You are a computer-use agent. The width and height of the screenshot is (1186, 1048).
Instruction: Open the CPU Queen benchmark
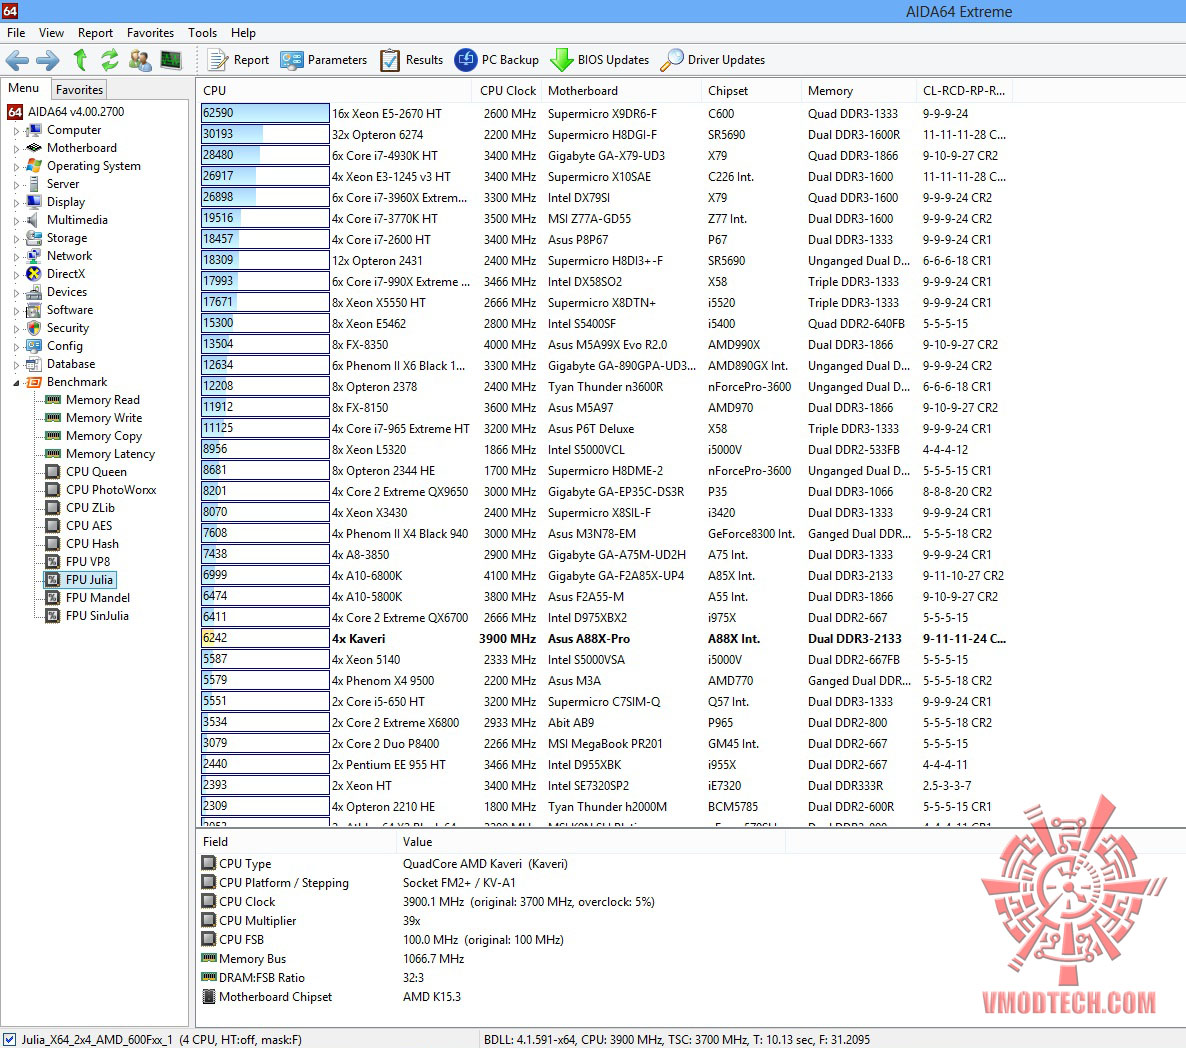click(x=86, y=472)
